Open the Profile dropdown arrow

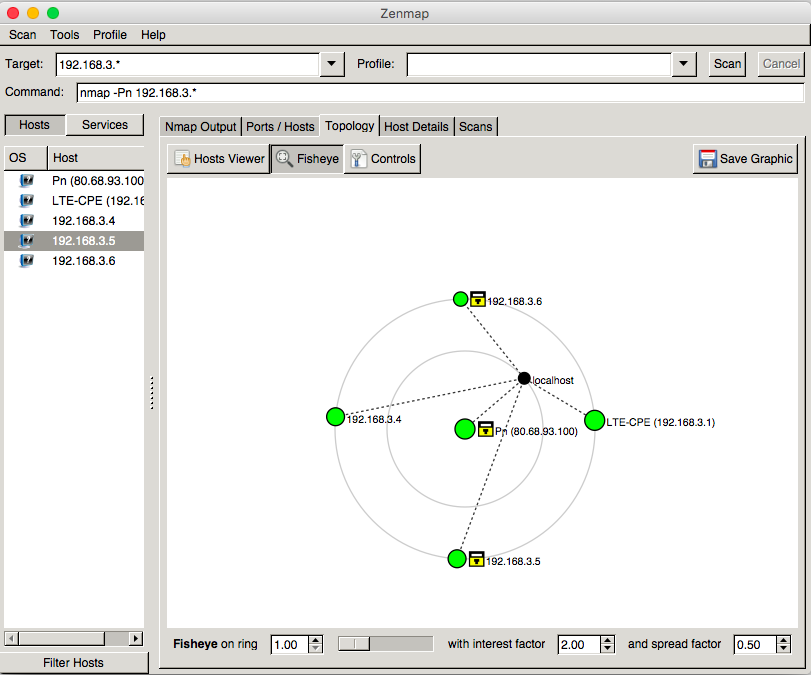(x=683, y=64)
